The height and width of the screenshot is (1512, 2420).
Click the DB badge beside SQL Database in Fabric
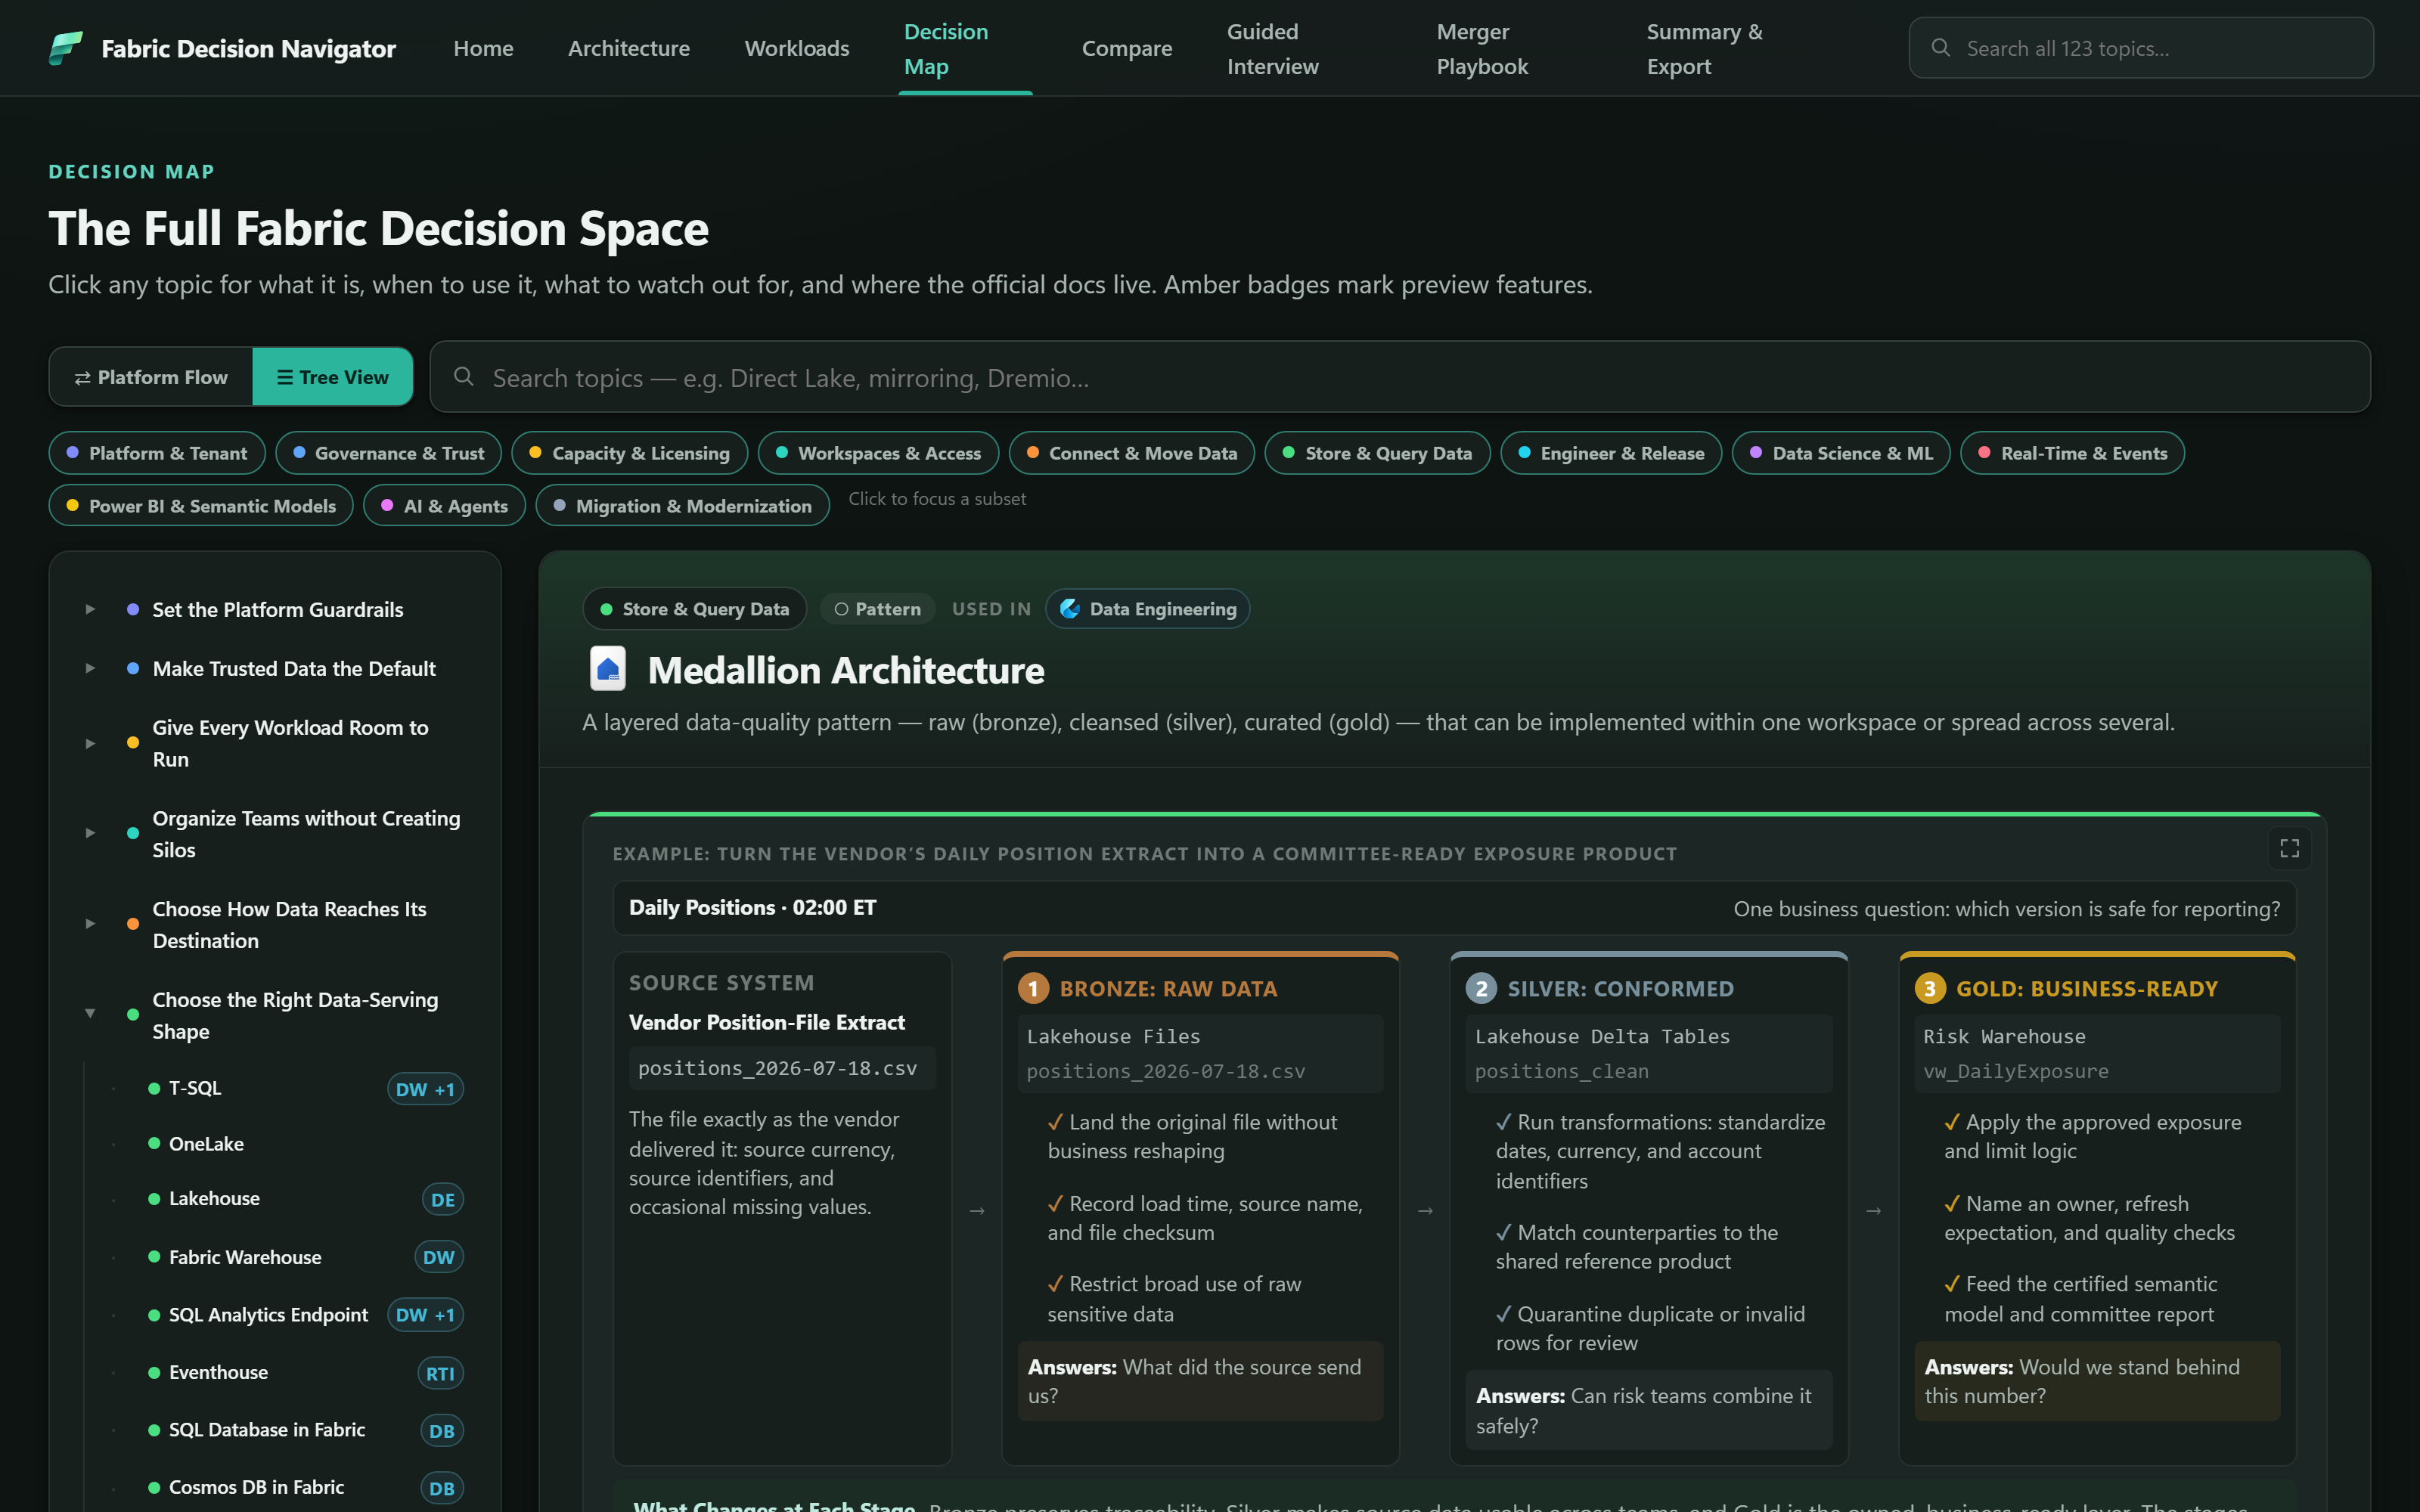[441, 1430]
